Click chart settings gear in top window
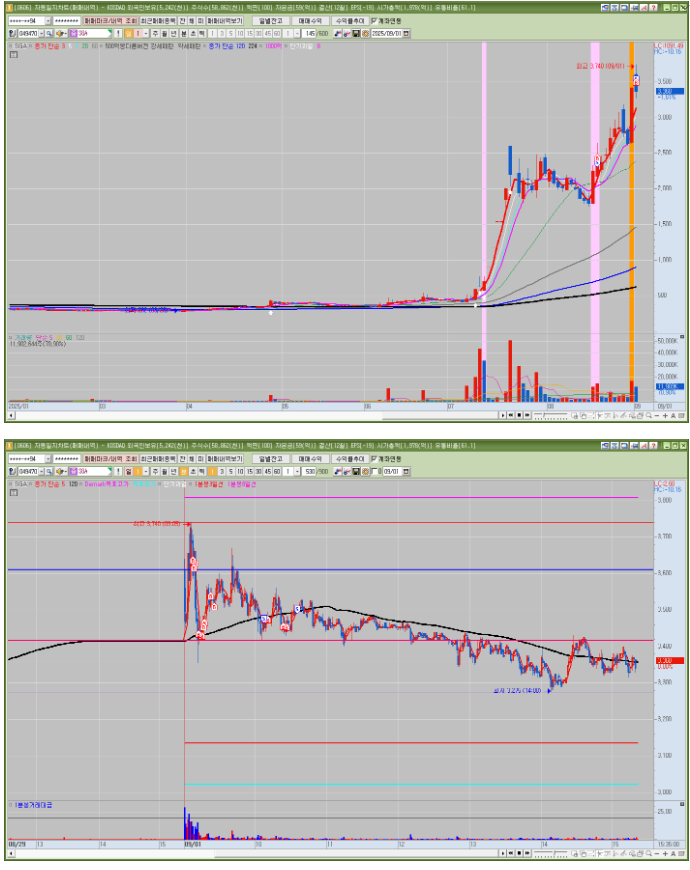The width and height of the screenshot is (690, 870). 365,33
